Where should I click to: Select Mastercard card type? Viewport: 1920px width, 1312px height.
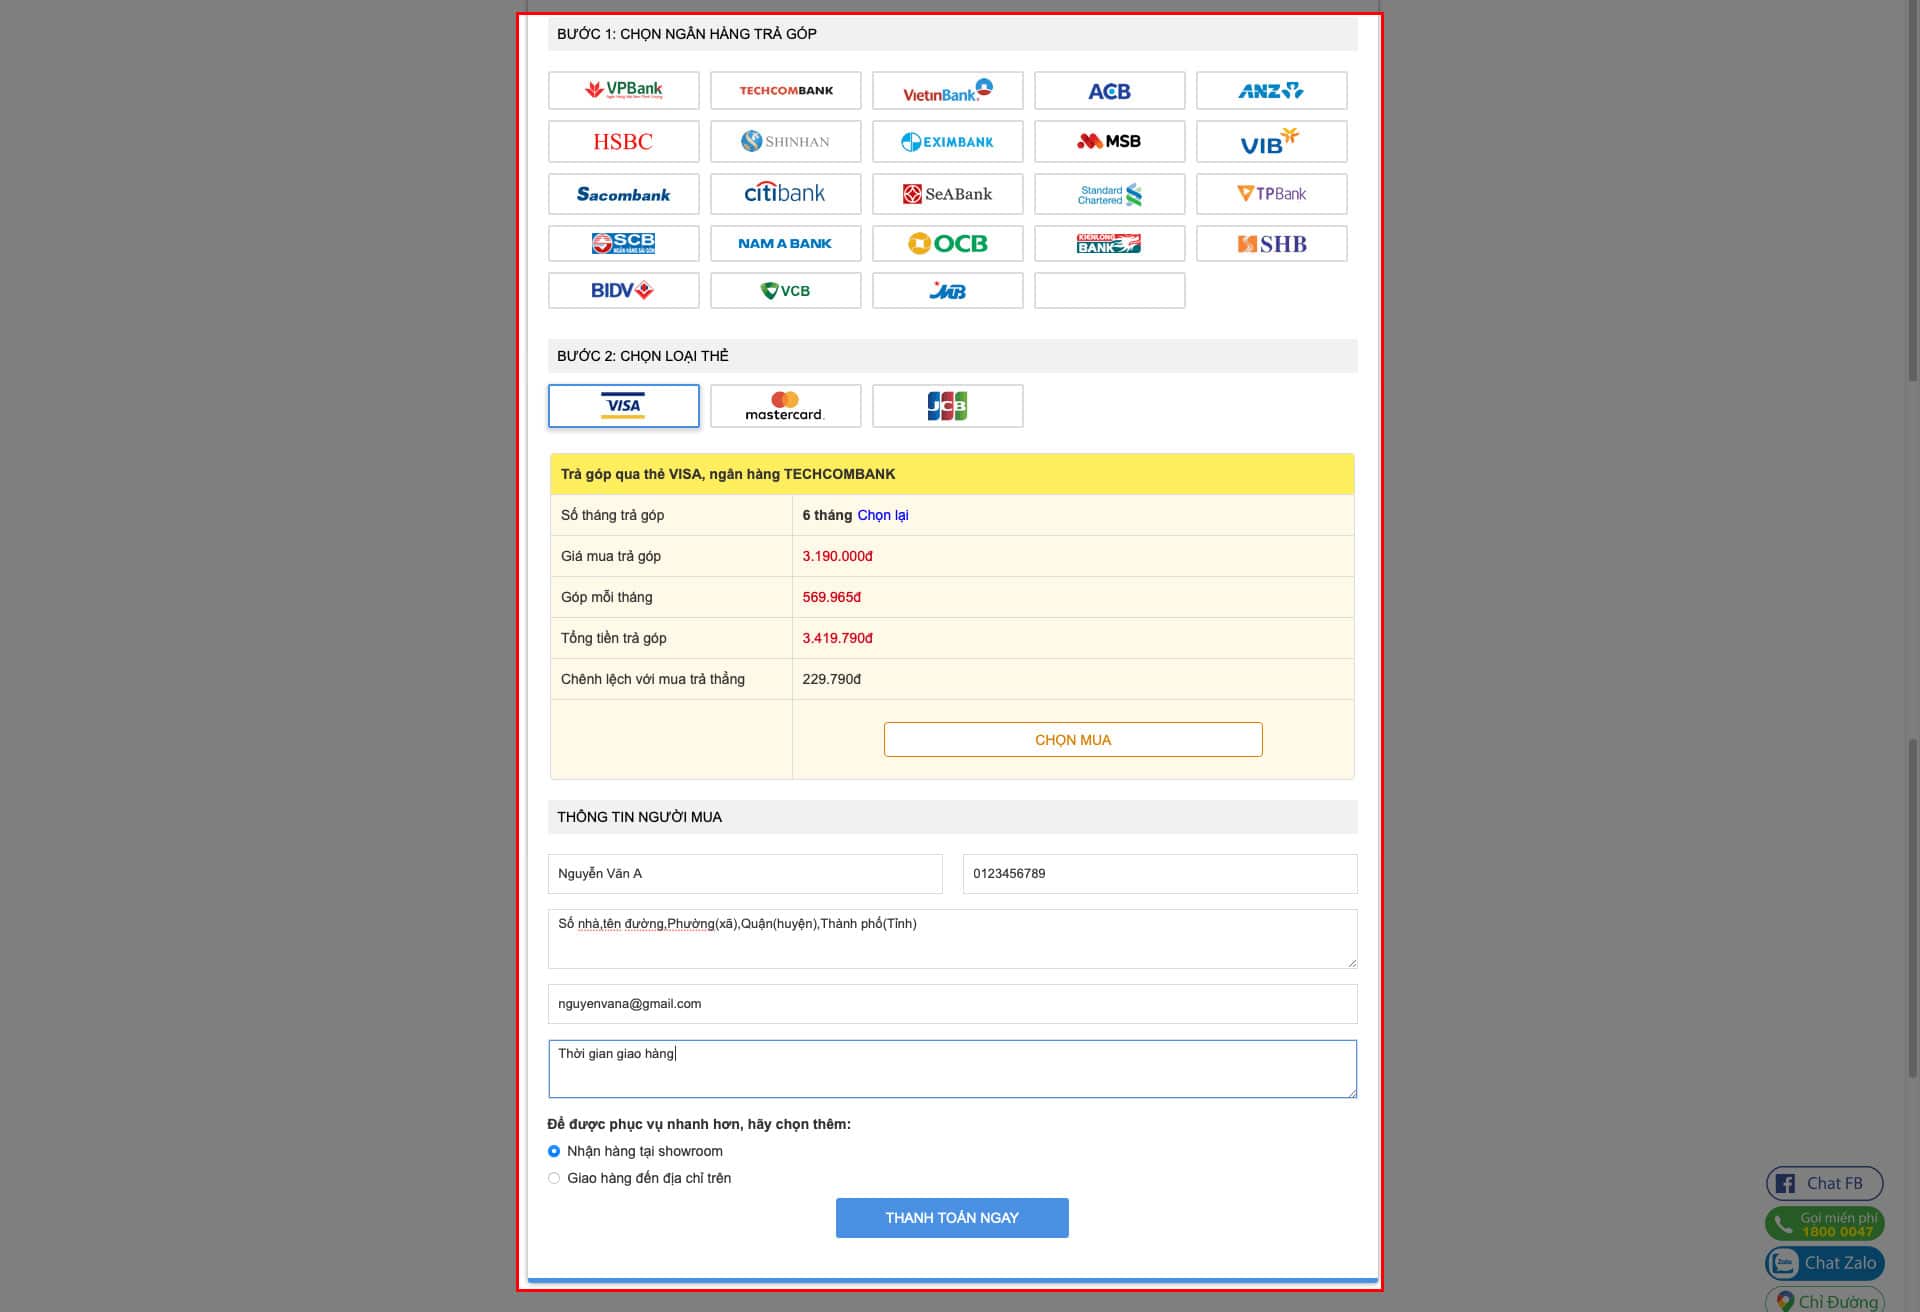pyautogui.click(x=785, y=406)
